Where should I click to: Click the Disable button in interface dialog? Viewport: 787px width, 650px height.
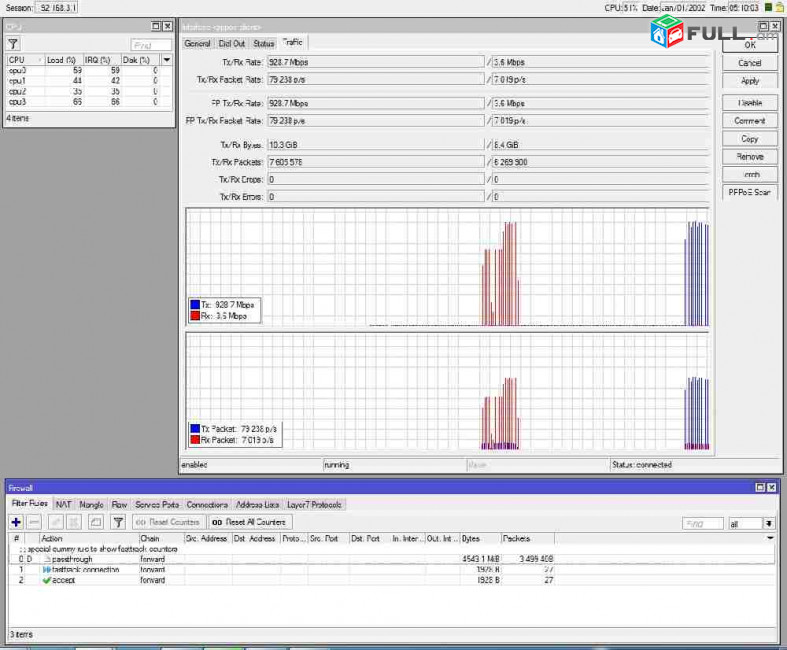point(750,103)
